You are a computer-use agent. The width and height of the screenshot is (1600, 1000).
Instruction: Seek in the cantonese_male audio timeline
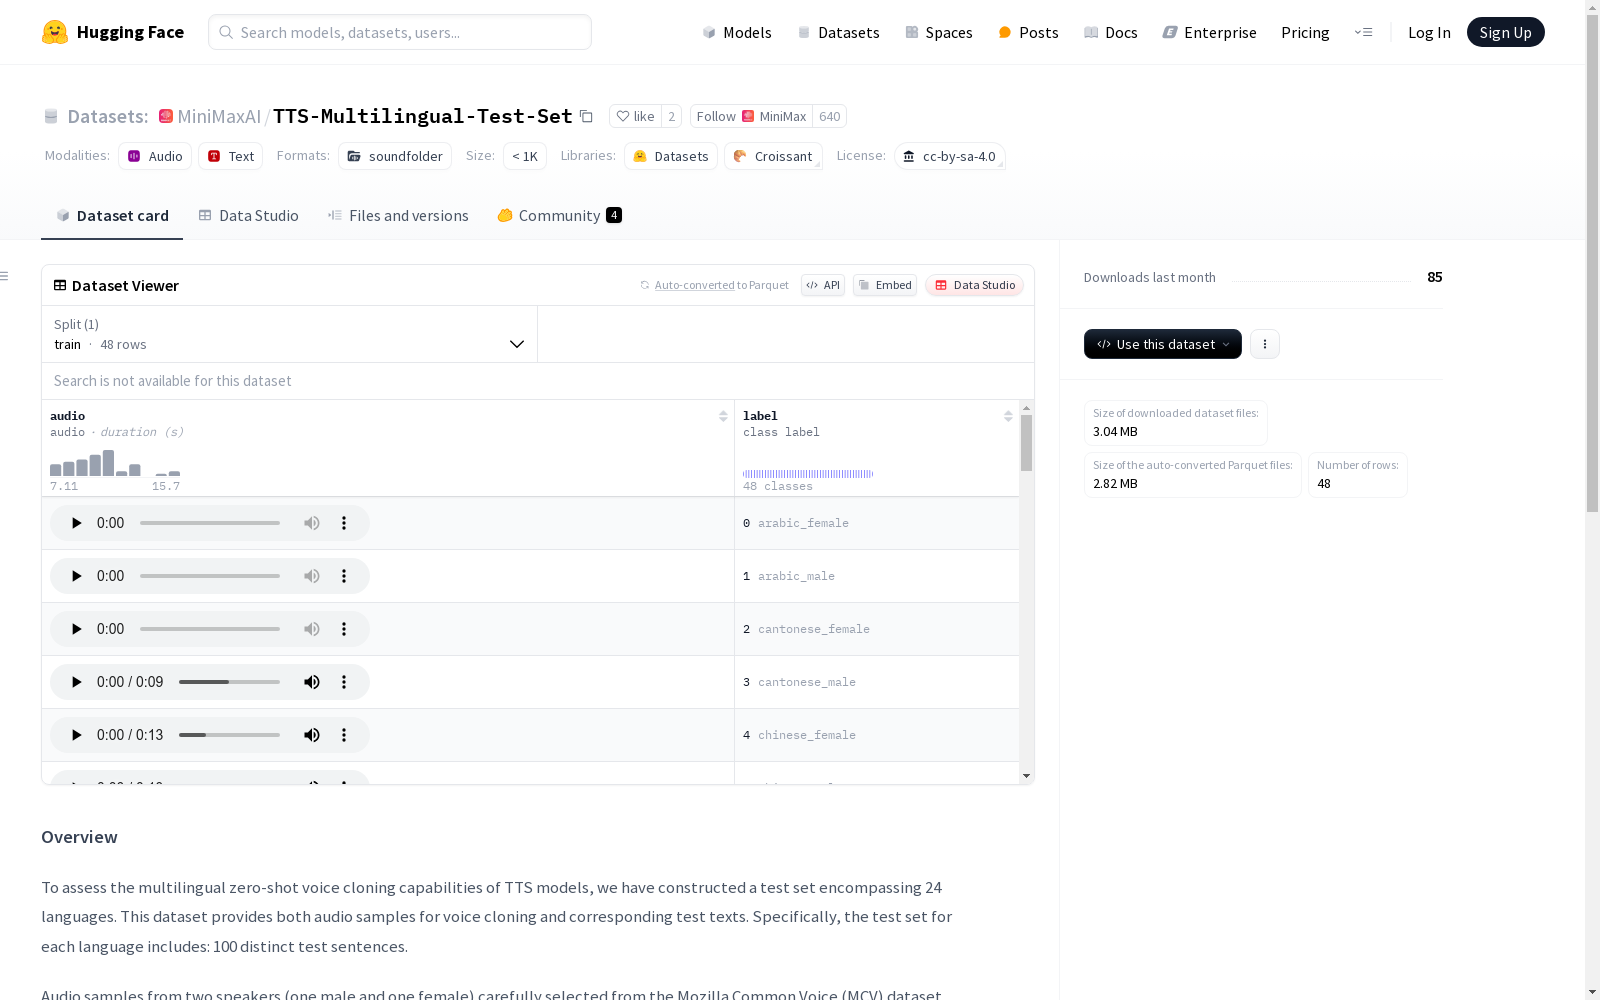coord(229,682)
